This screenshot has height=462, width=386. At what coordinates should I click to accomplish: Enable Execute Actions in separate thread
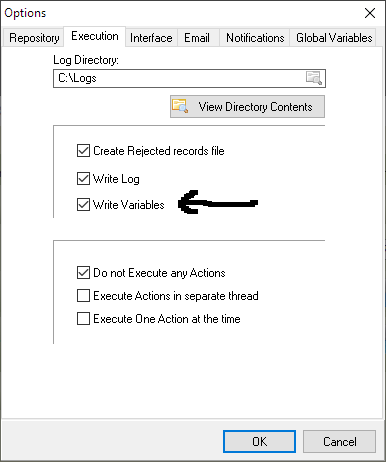(x=83, y=296)
